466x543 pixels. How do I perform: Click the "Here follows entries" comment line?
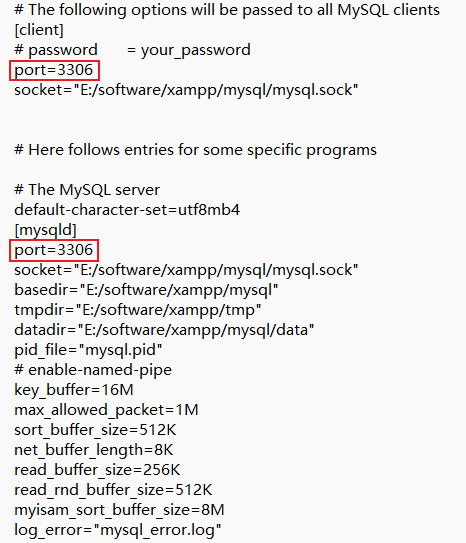tap(195, 150)
